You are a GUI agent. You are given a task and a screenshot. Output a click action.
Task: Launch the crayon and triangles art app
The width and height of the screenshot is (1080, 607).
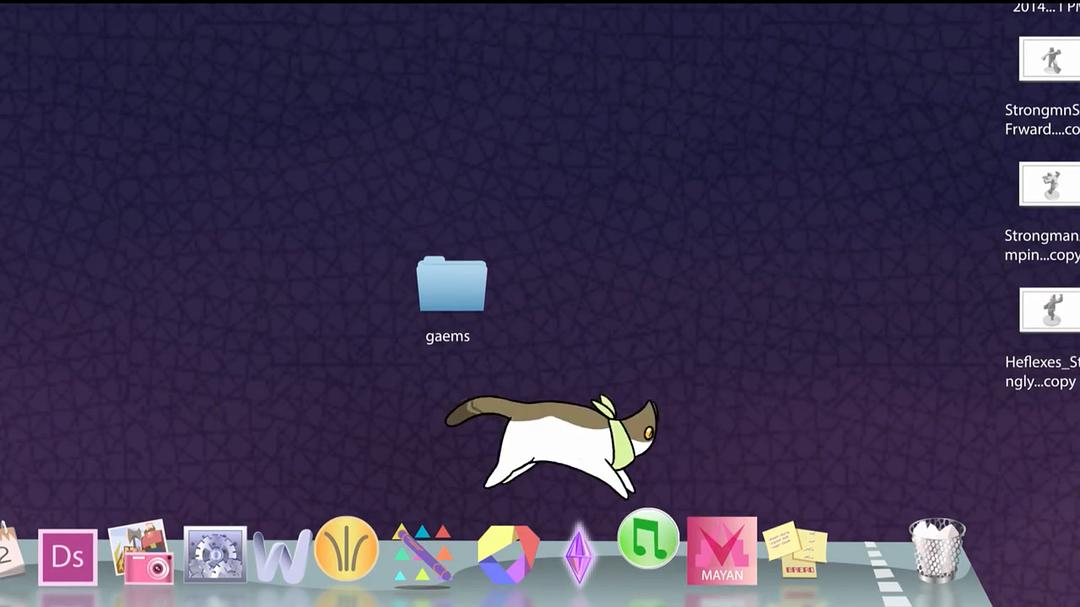point(422,553)
